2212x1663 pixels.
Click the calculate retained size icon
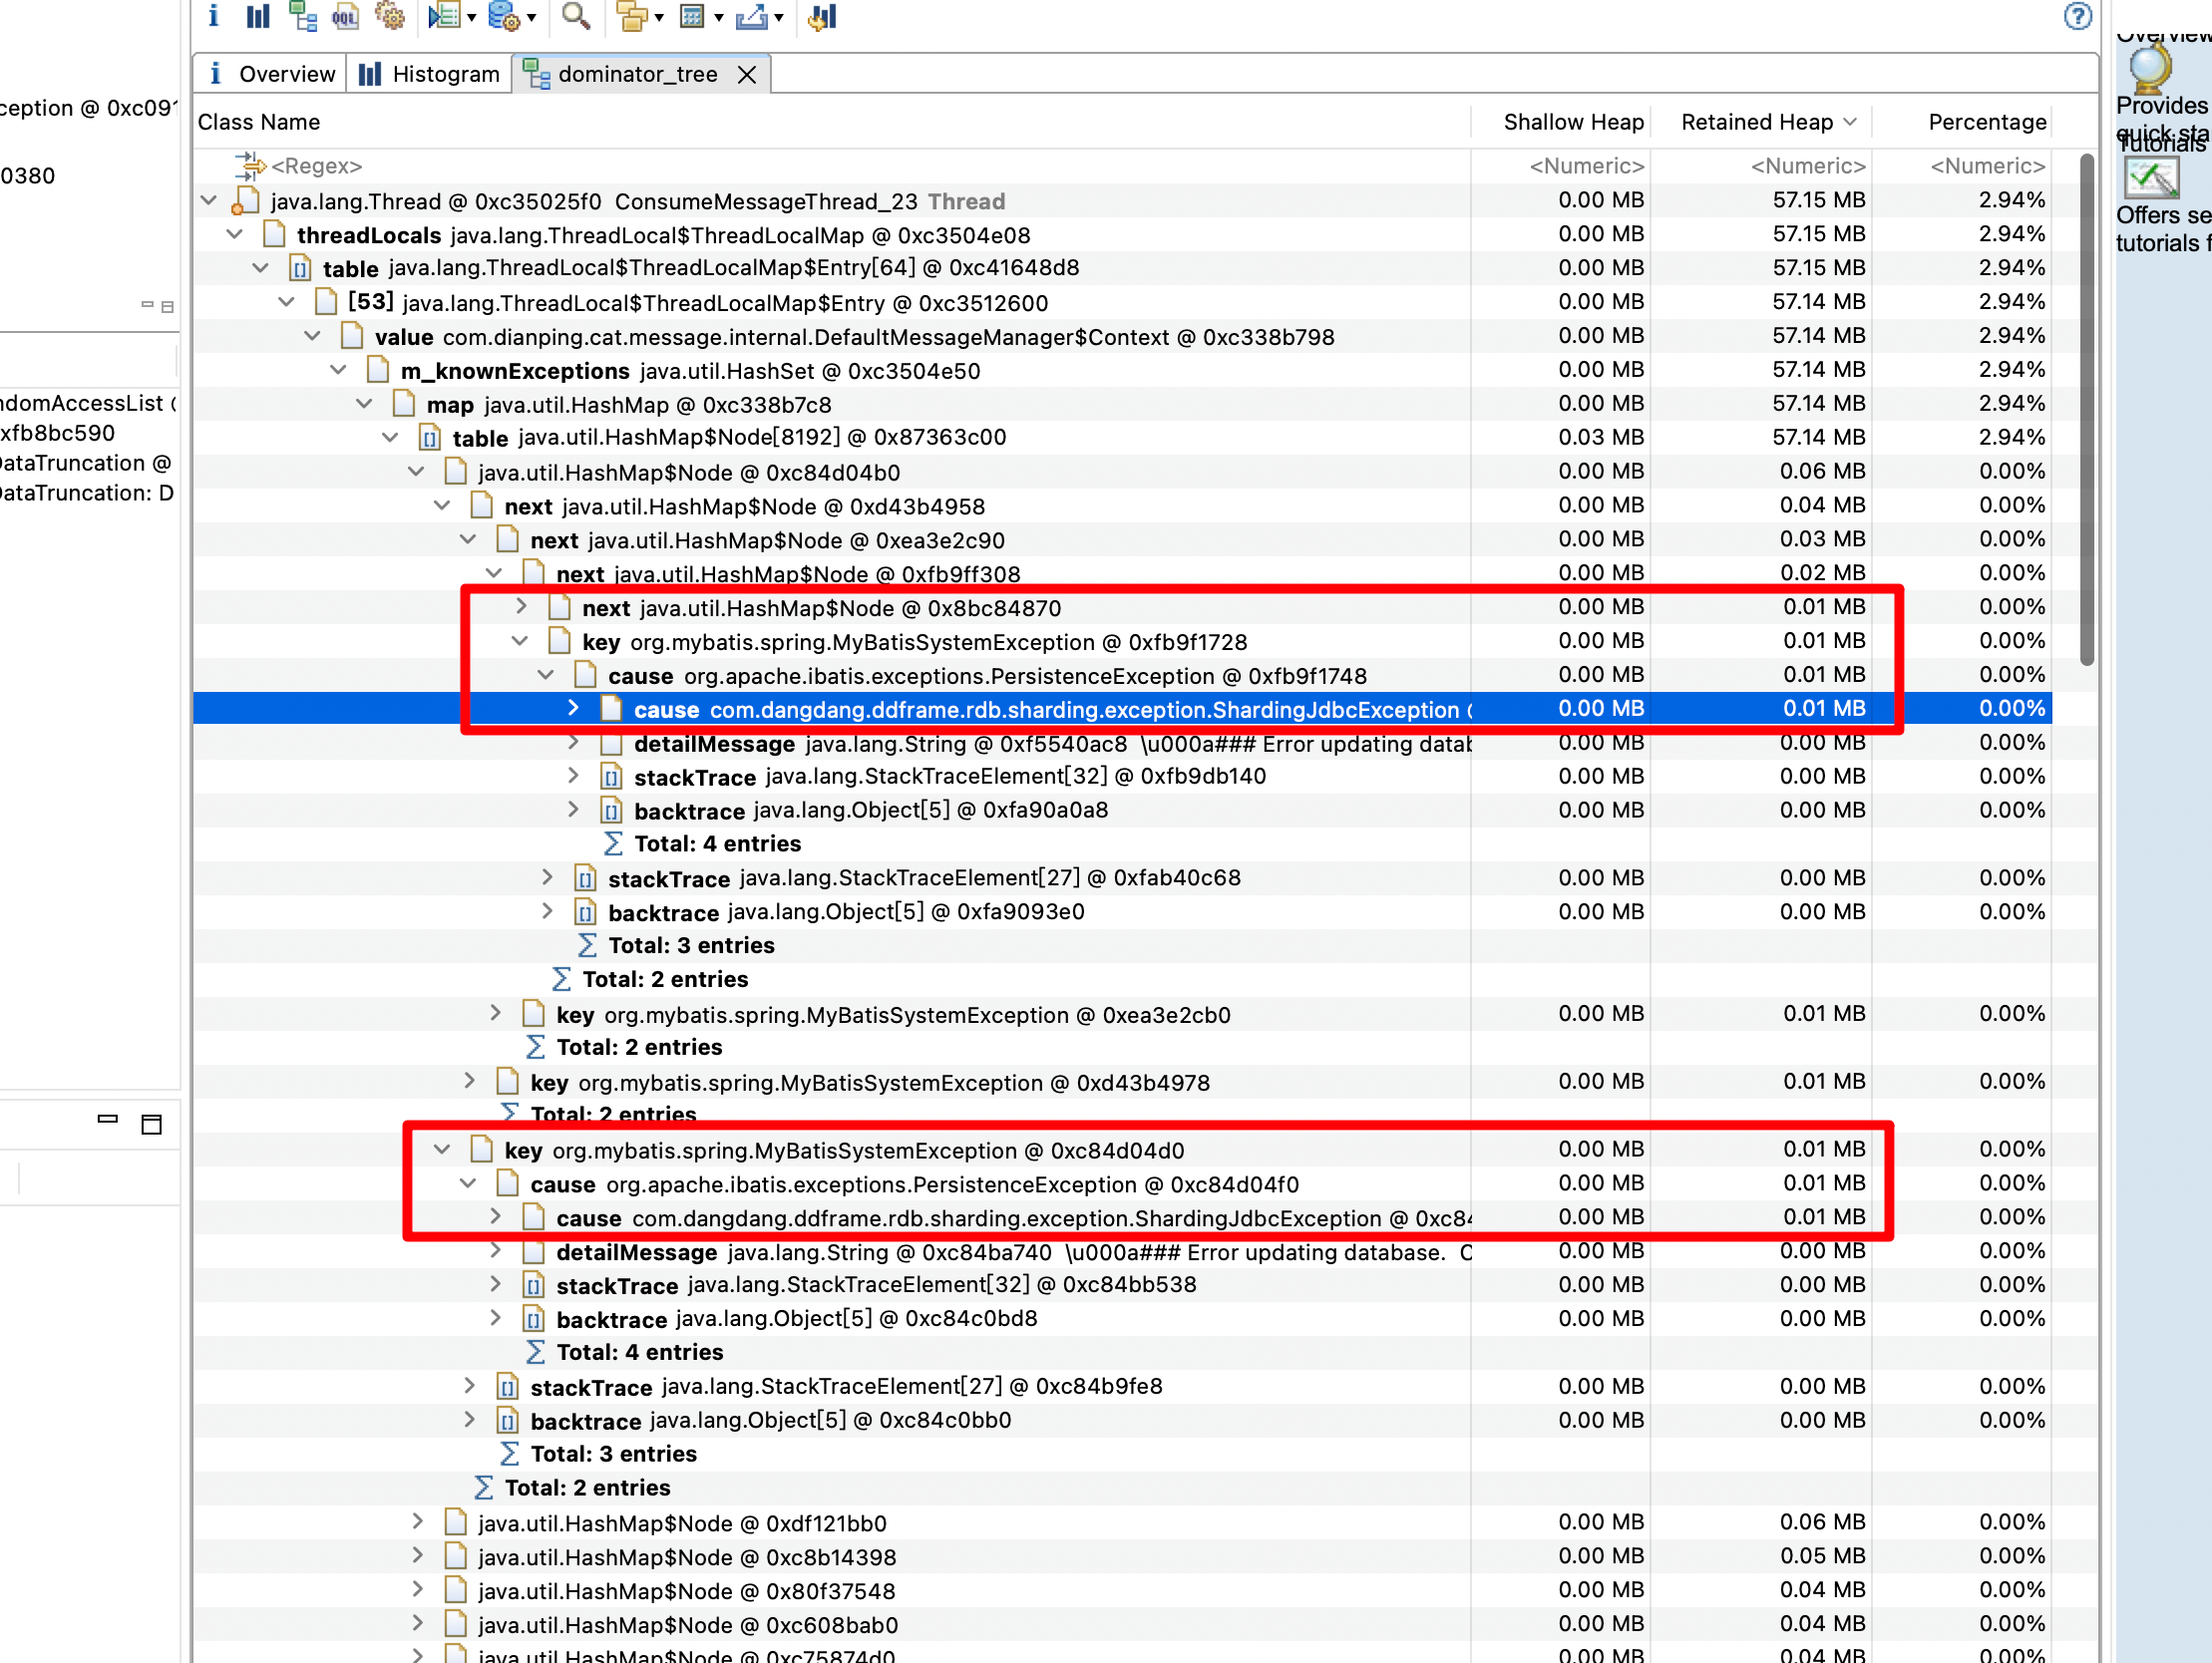coord(692,16)
